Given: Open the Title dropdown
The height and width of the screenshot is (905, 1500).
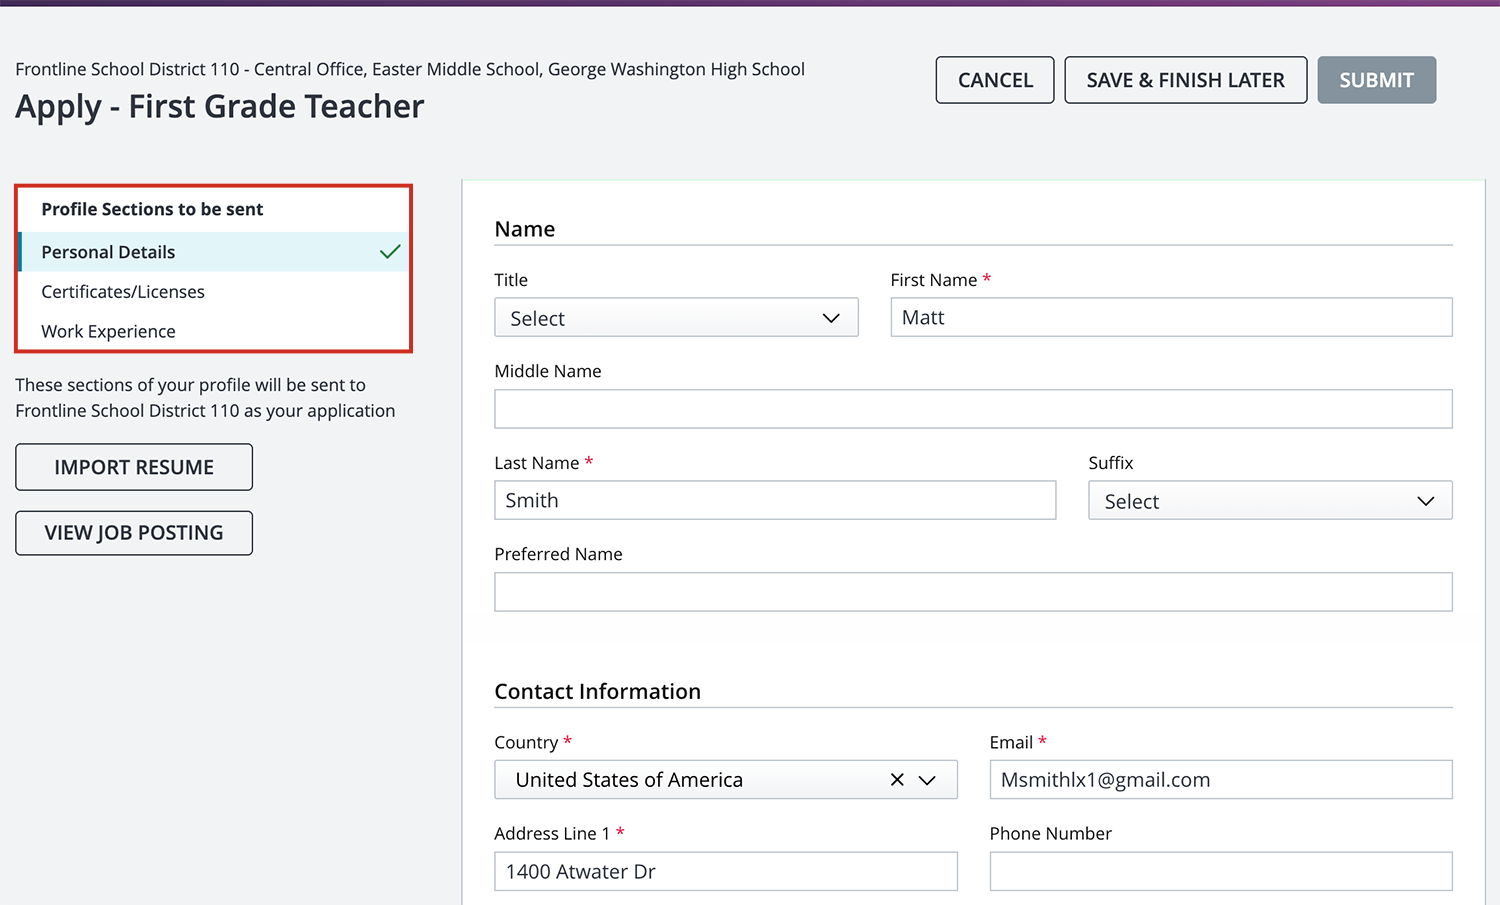Looking at the screenshot, I should click(x=676, y=318).
